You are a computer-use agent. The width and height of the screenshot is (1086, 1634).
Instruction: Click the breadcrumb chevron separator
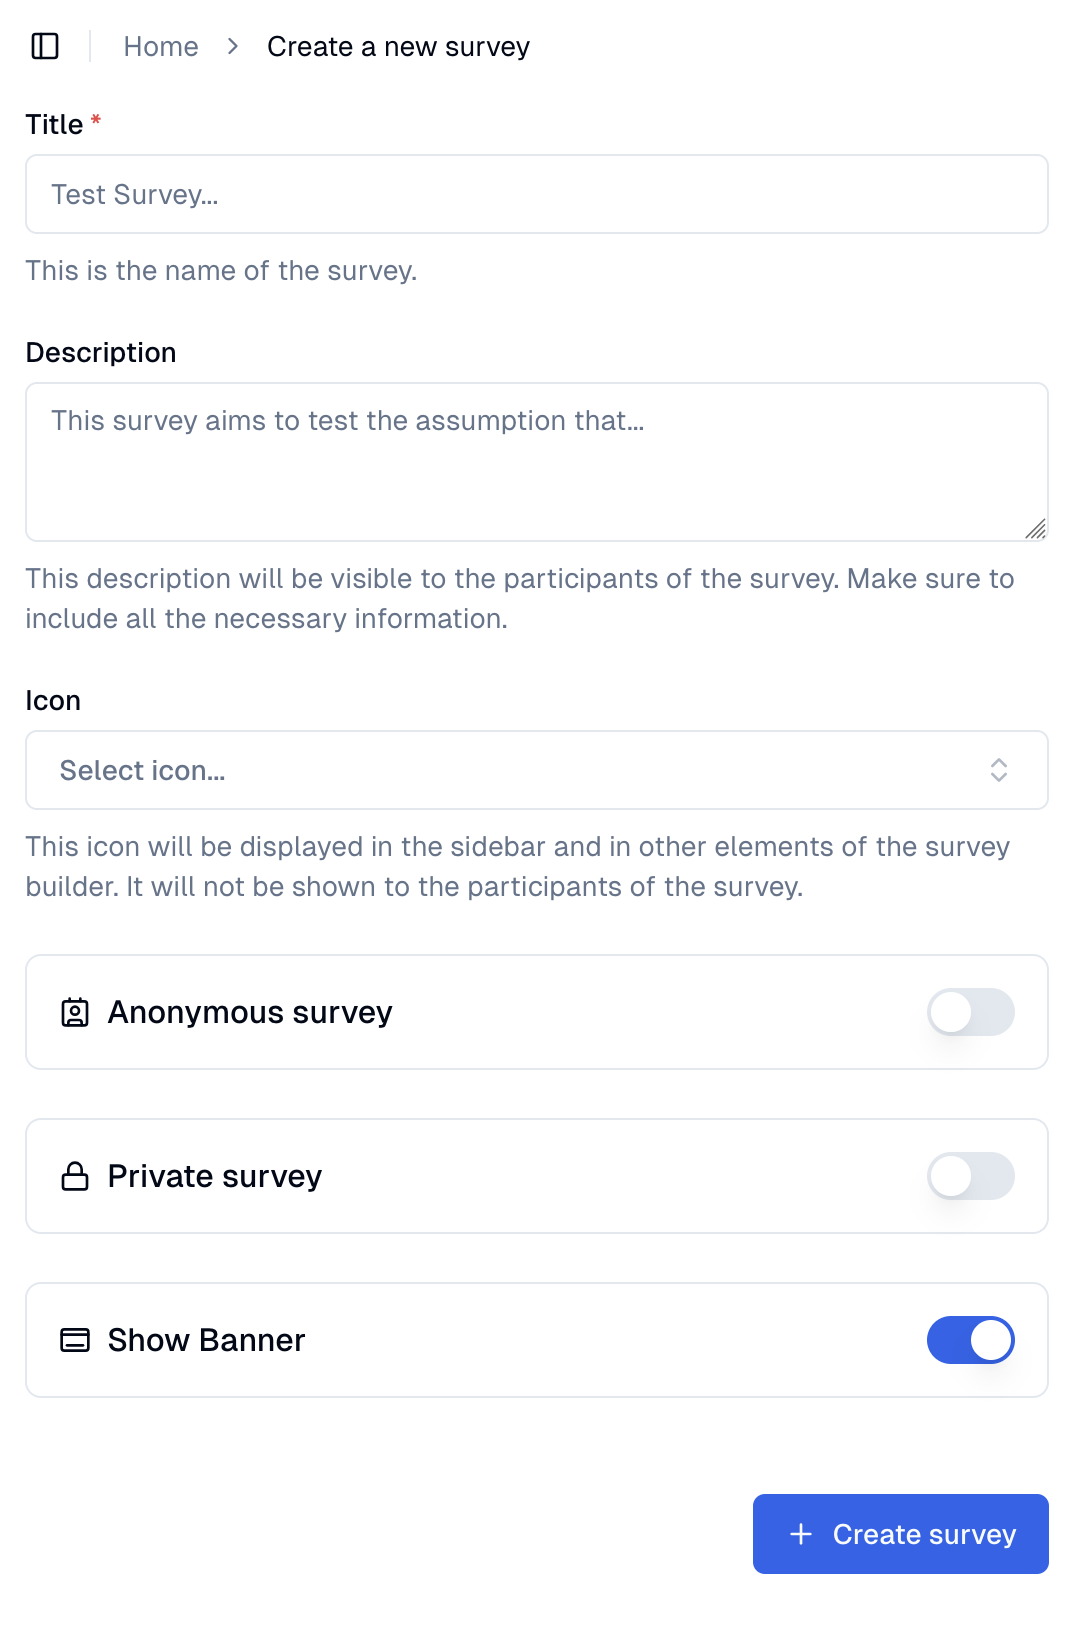click(233, 46)
